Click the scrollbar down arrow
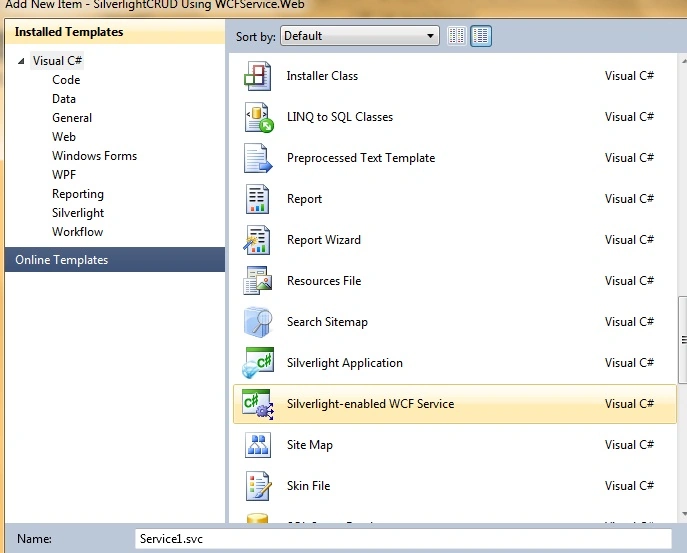 (683, 514)
